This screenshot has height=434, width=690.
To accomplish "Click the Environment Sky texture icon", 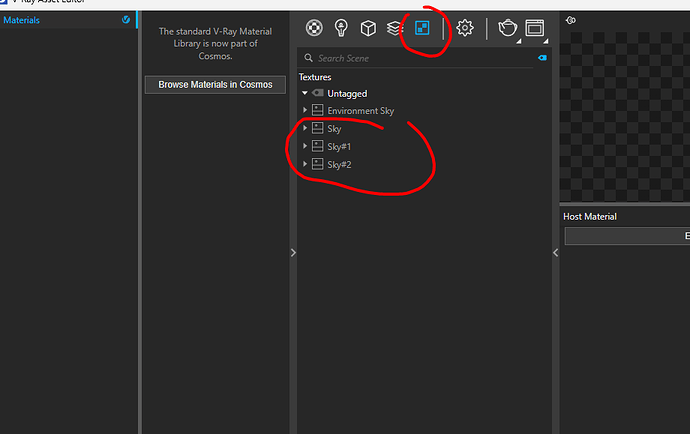I will pyautogui.click(x=318, y=110).
